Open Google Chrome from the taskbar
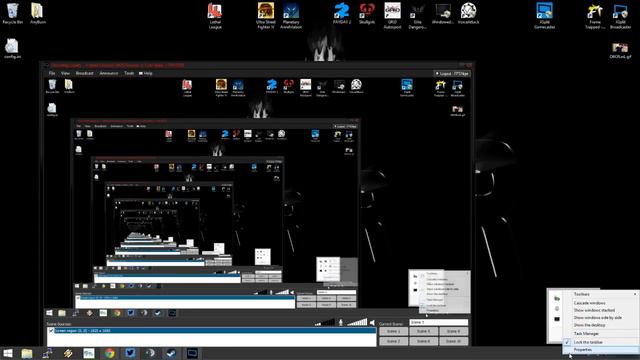This screenshot has width=640, height=360. [x=109, y=353]
